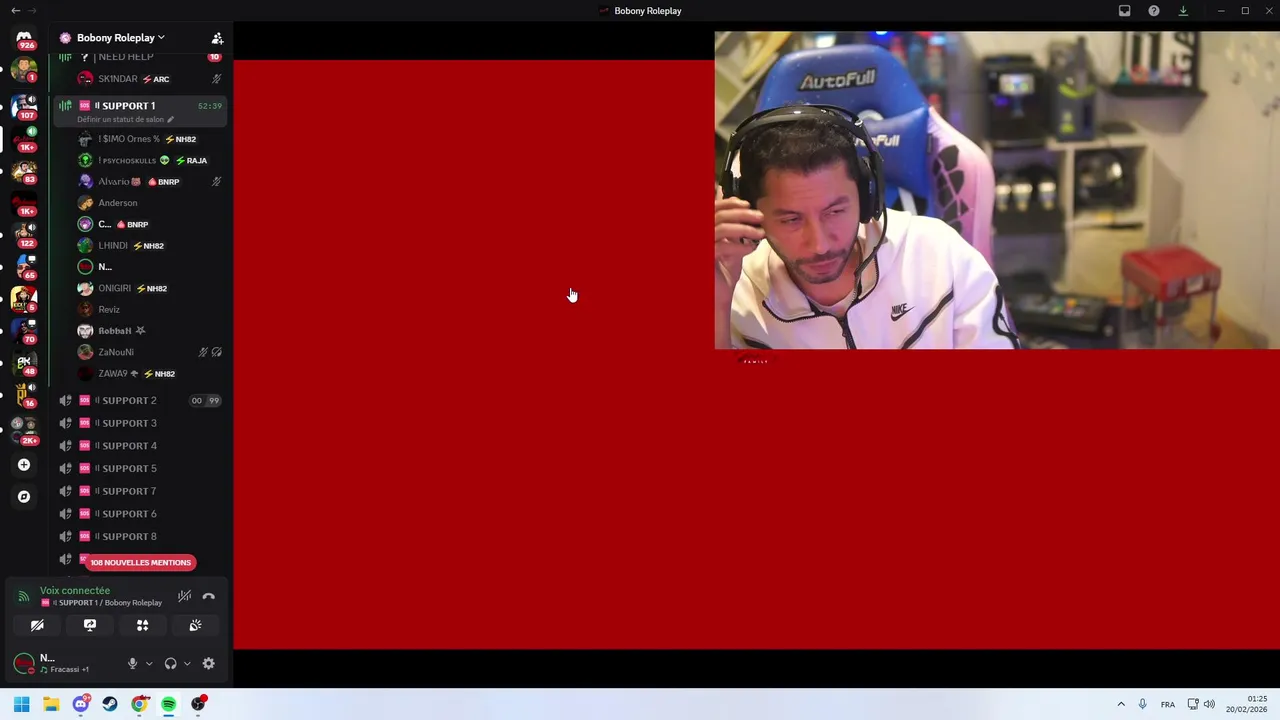Mute the microphone in user panel
This screenshot has width=1280, height=720.
pyautogui.click(x=132, y=663)
